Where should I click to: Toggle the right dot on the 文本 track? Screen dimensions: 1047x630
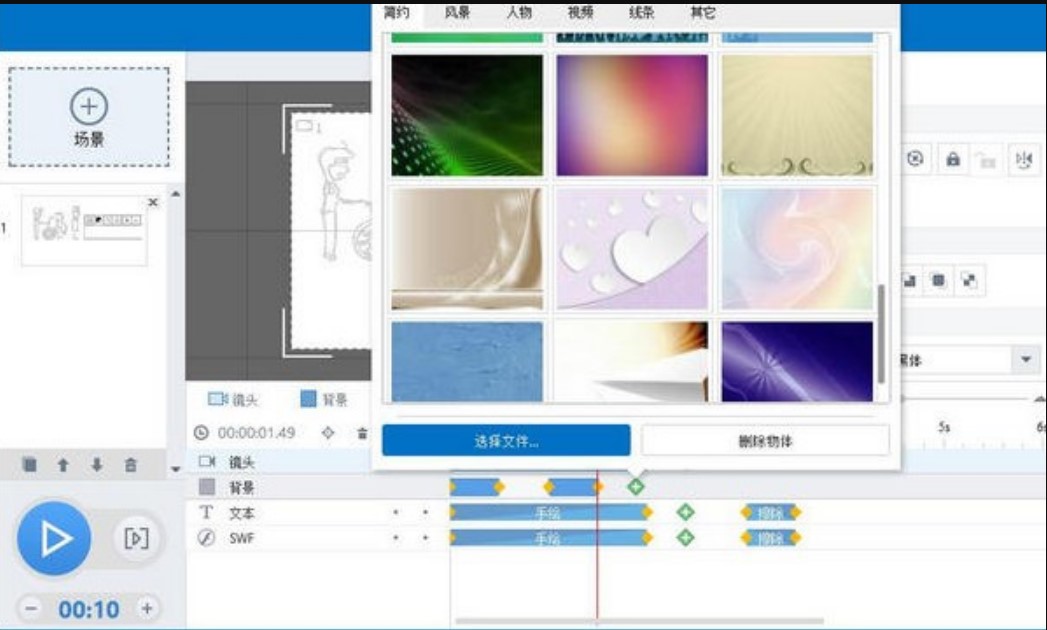coord(425,512)
